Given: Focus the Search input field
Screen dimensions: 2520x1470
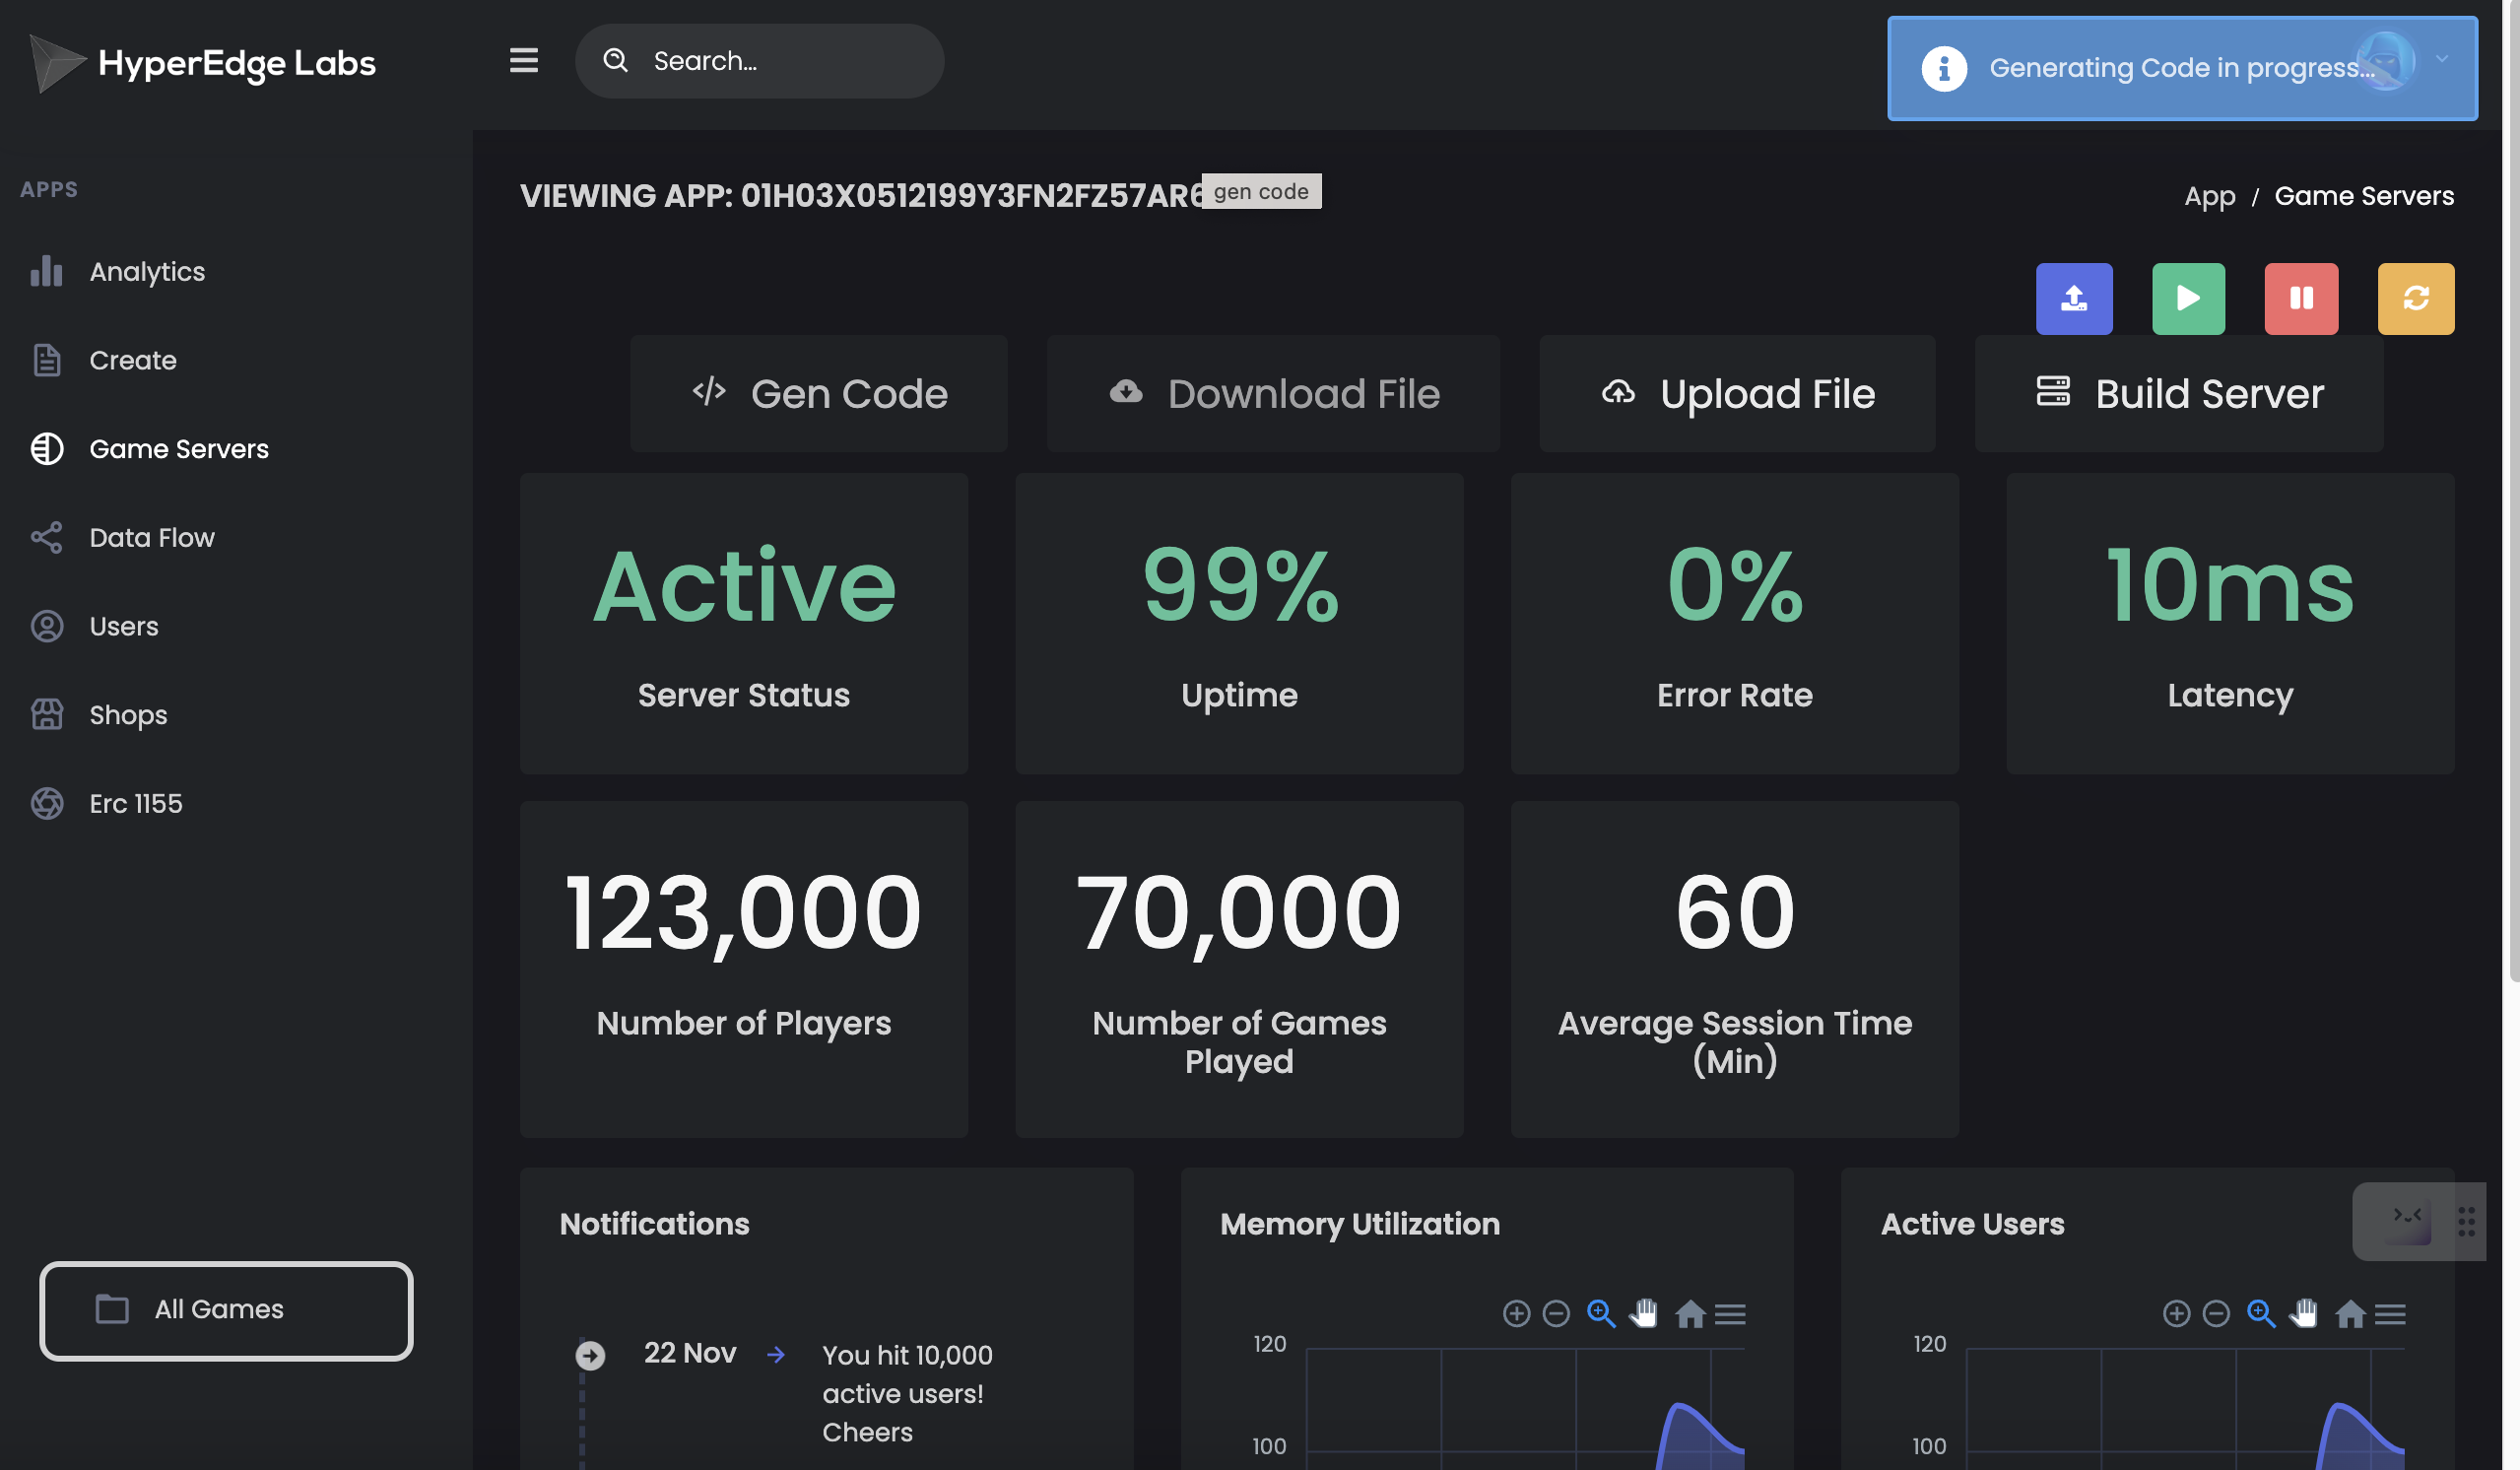Looking at the screenshot, I should [x=759, y=61].
